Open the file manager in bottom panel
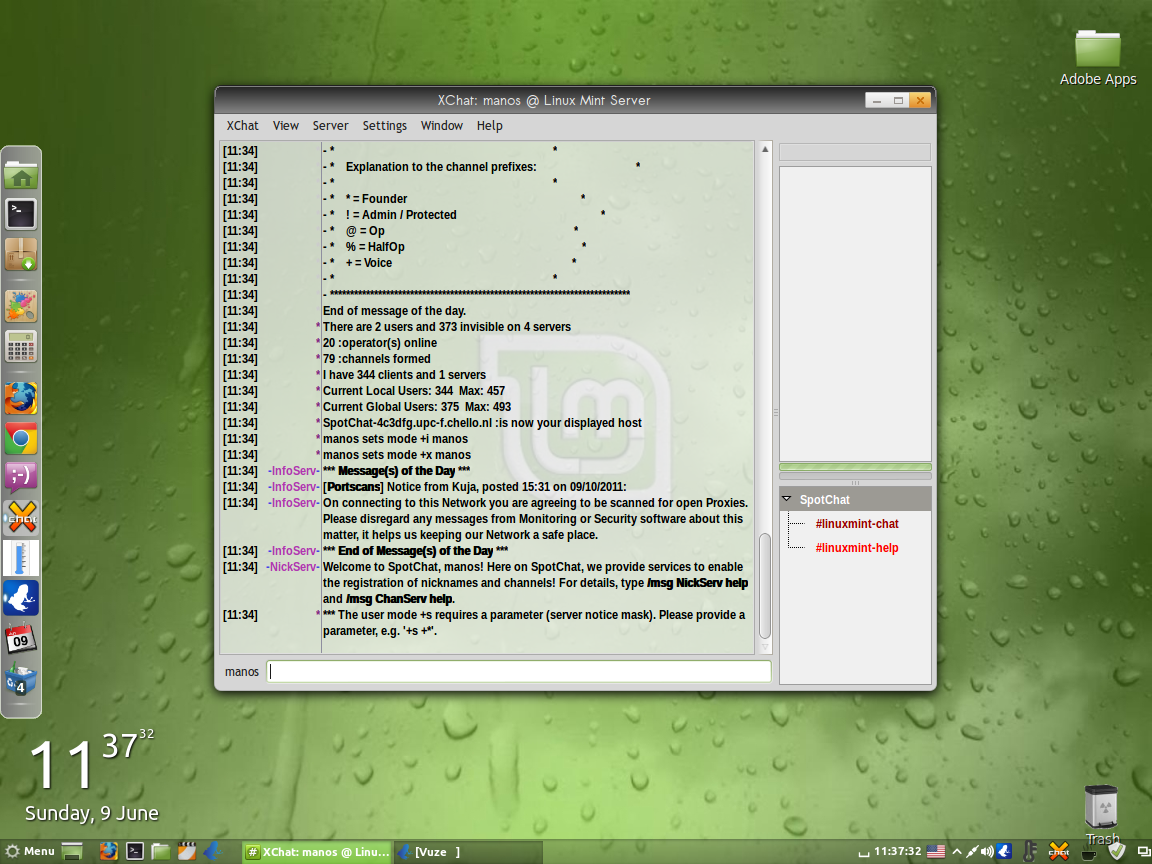1152x864 pixels. 160,852
